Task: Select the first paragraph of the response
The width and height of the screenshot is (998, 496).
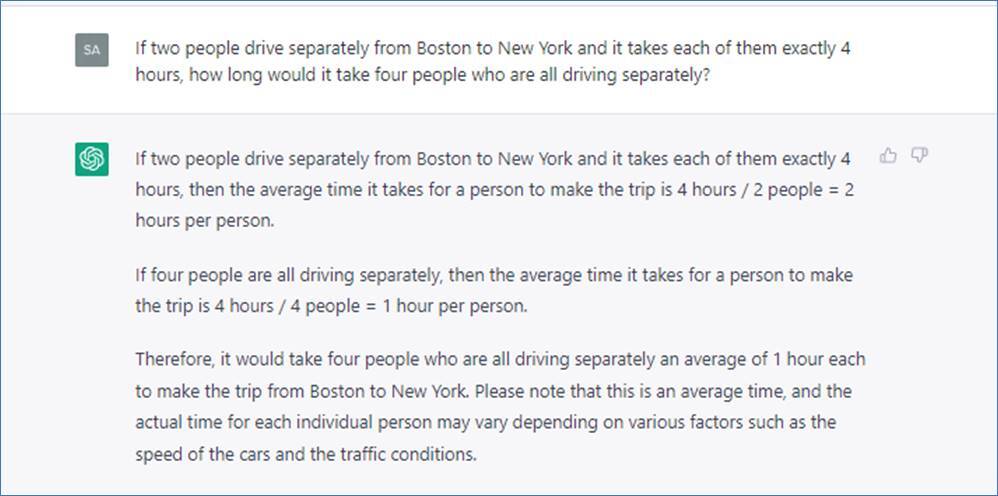Action: tap(494, 190)
